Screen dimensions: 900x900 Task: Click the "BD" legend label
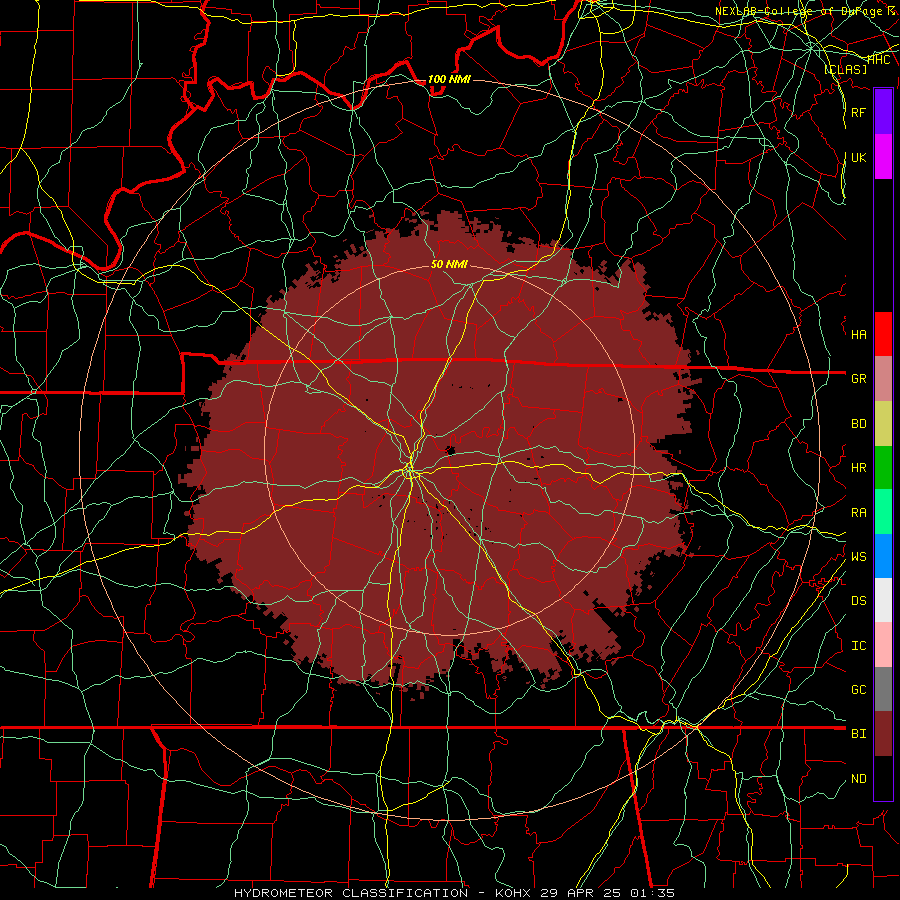[x=858, y=424]
